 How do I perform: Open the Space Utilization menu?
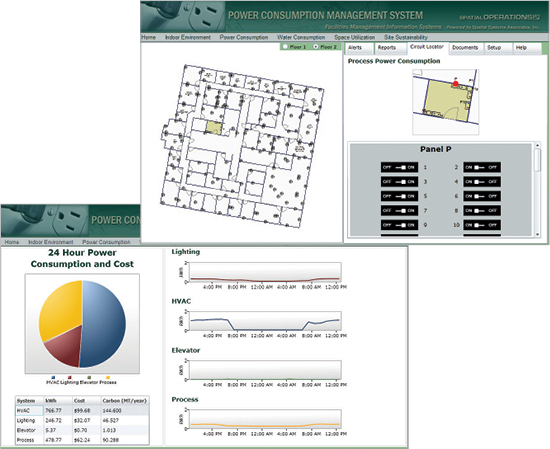coord(354,37)
